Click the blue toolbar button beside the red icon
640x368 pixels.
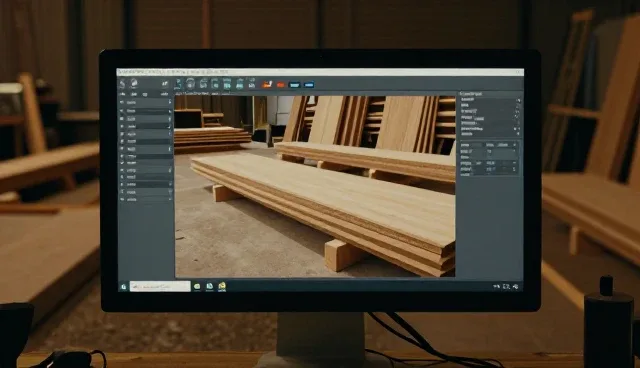click(294, 85)
